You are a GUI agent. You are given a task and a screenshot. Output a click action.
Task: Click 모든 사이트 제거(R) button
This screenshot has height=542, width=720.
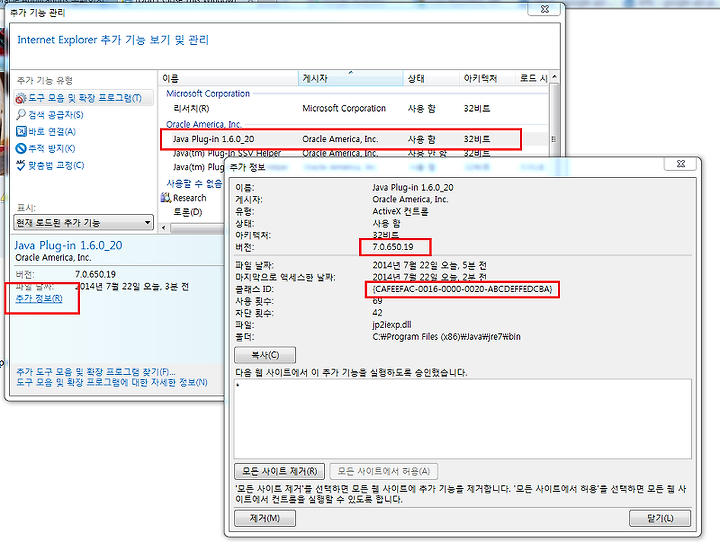pos(280,471)
